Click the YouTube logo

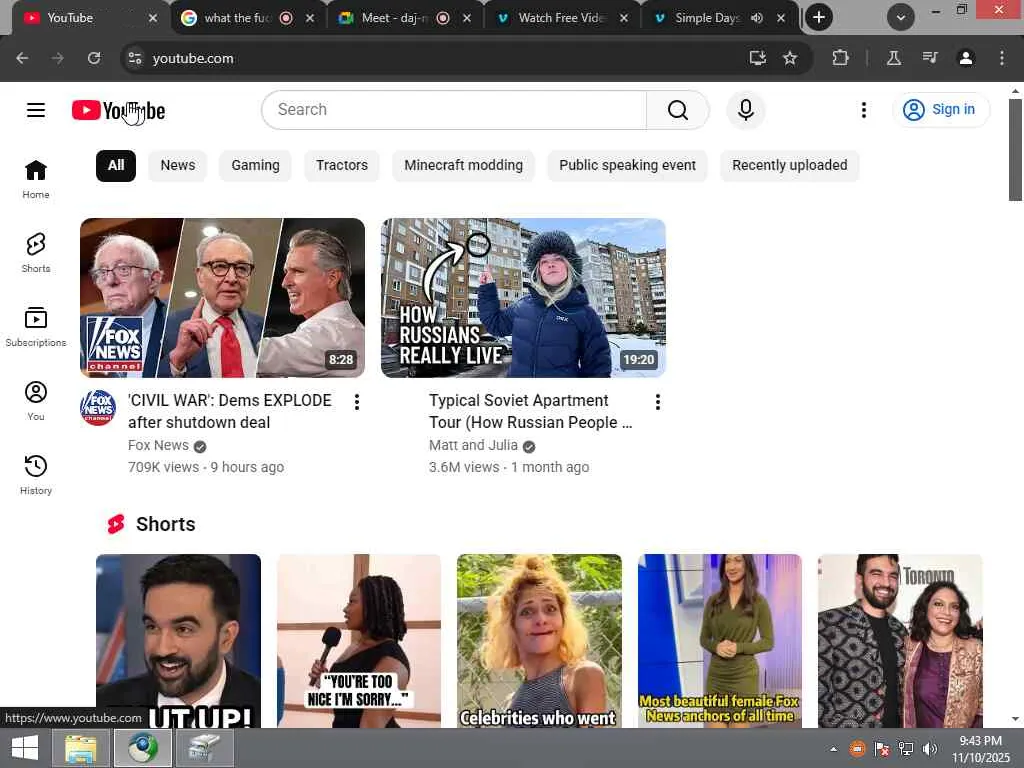coord(118,110)
